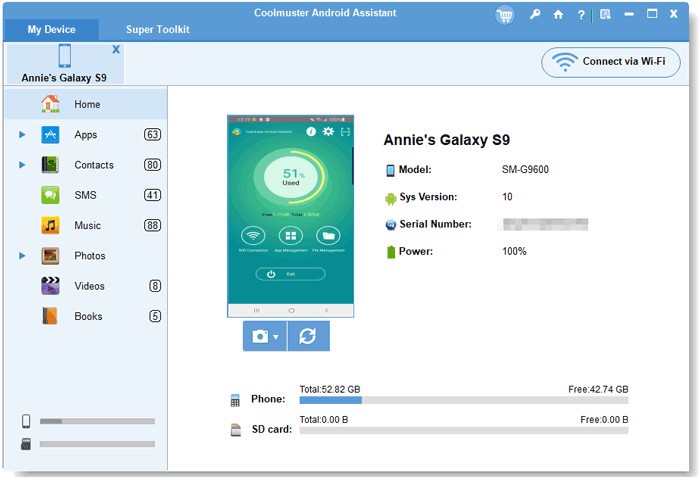Click the scan icon on phone preview
The width and height of the screenshot is (700, 477).
pyautogui.click(x=345, y=132)
